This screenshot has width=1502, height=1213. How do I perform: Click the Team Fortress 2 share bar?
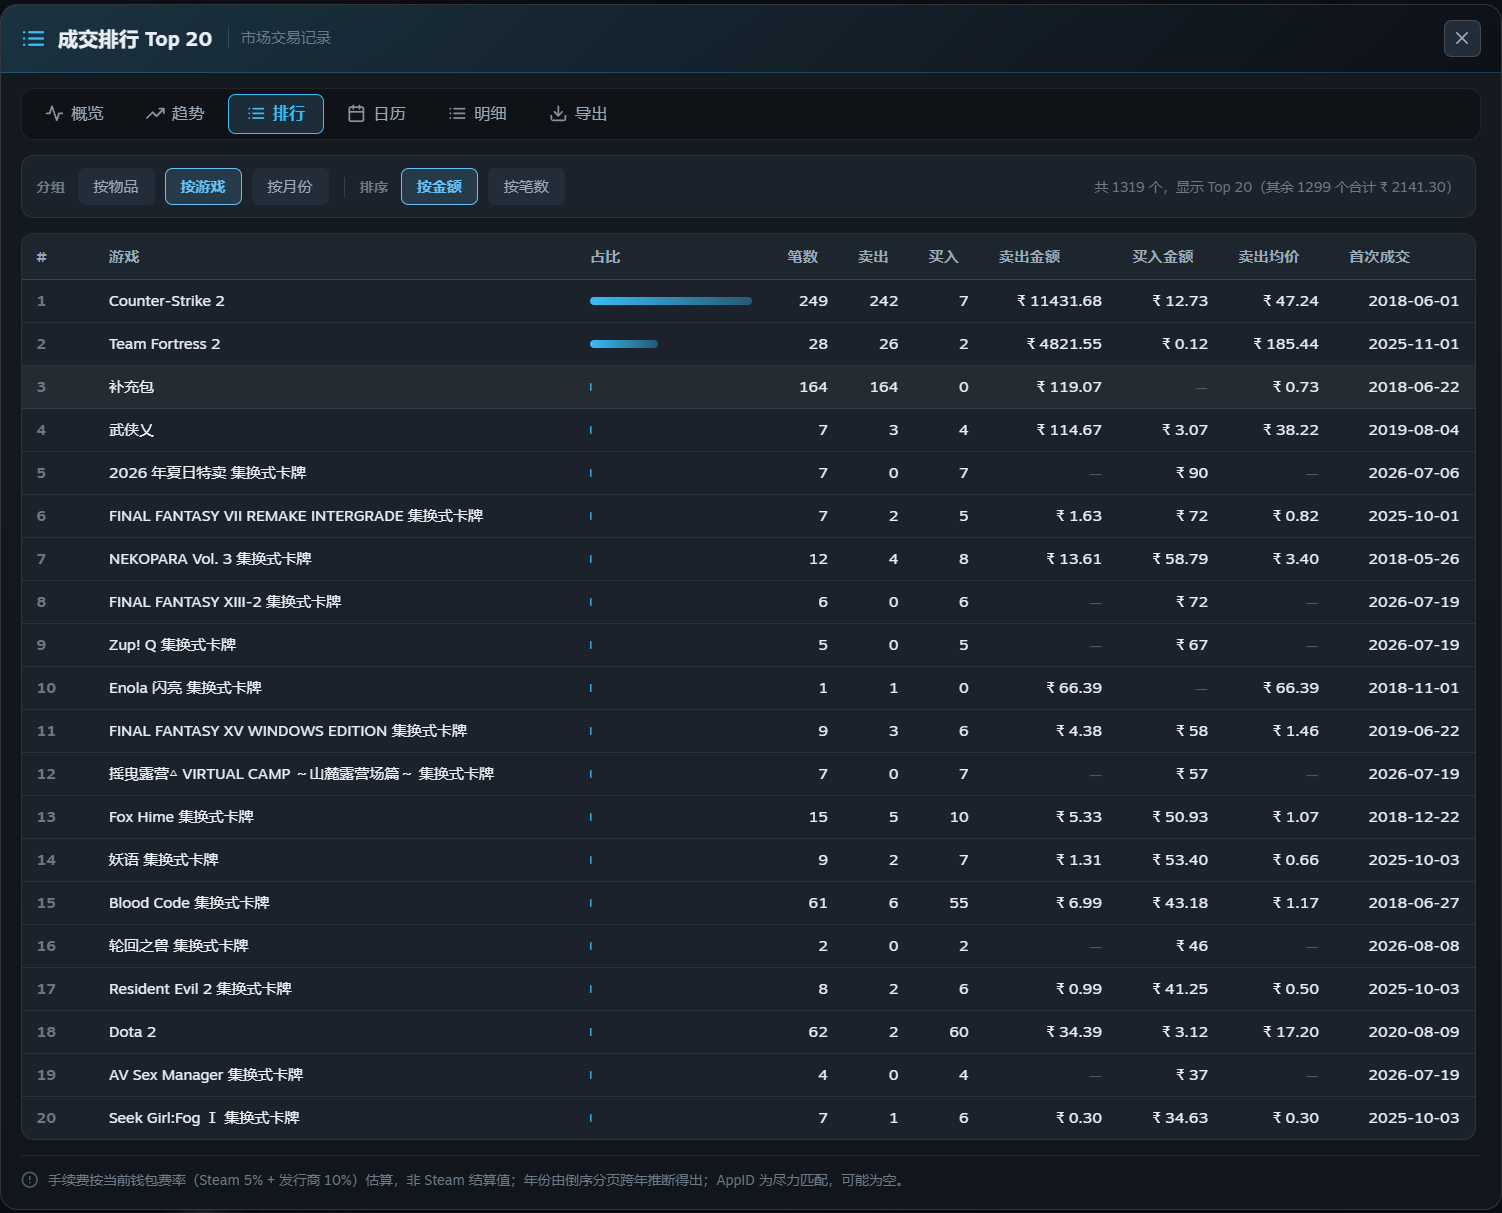point(624,344)
